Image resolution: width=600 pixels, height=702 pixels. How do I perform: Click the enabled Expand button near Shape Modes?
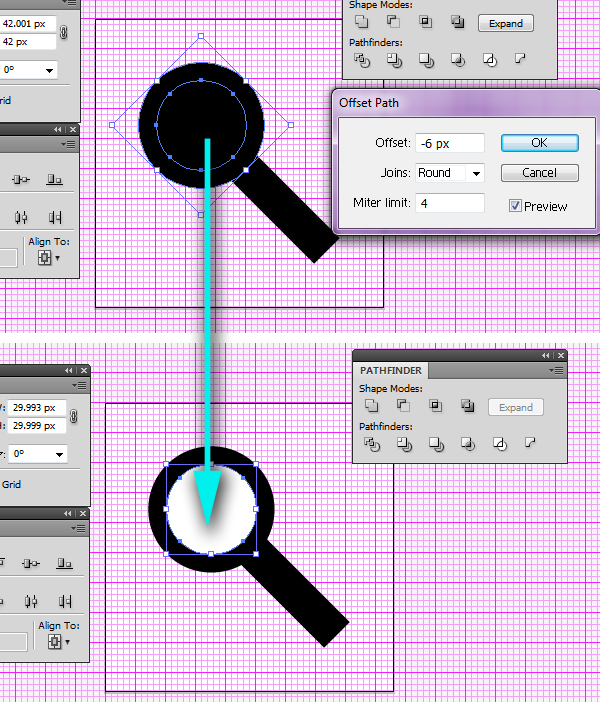coord(506,23)
